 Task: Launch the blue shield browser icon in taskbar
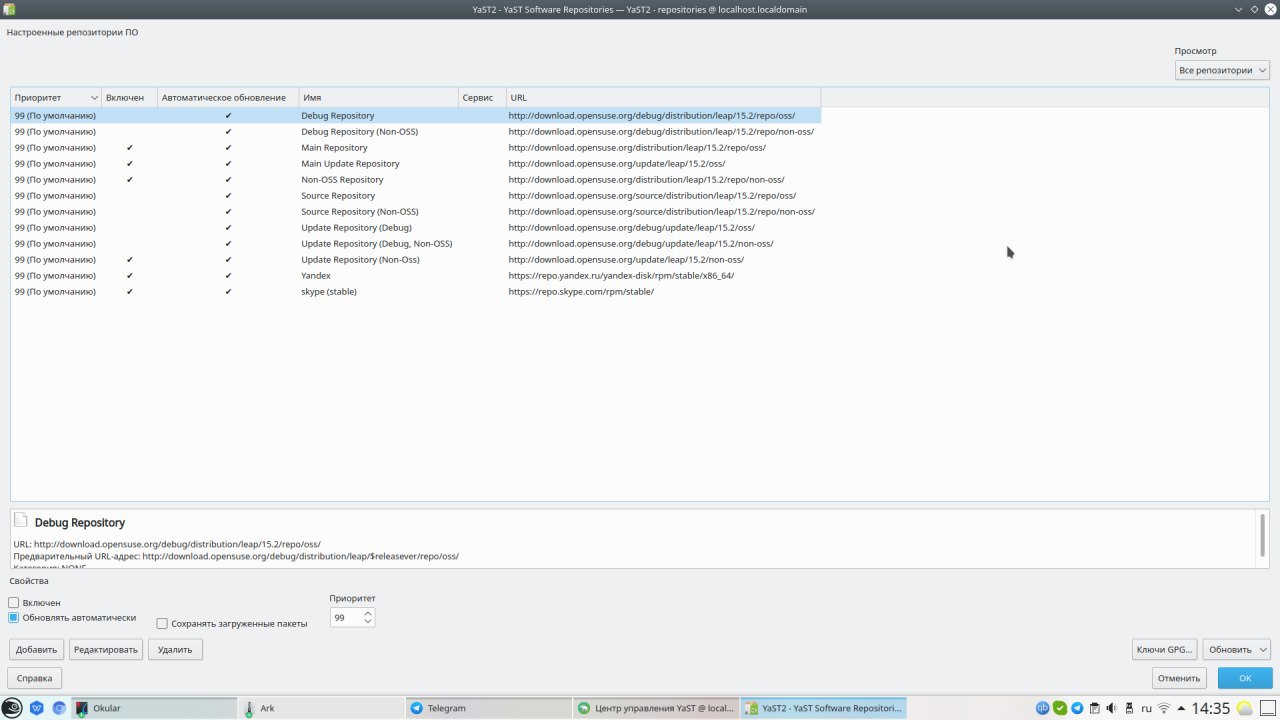click(x=37, y=708)
